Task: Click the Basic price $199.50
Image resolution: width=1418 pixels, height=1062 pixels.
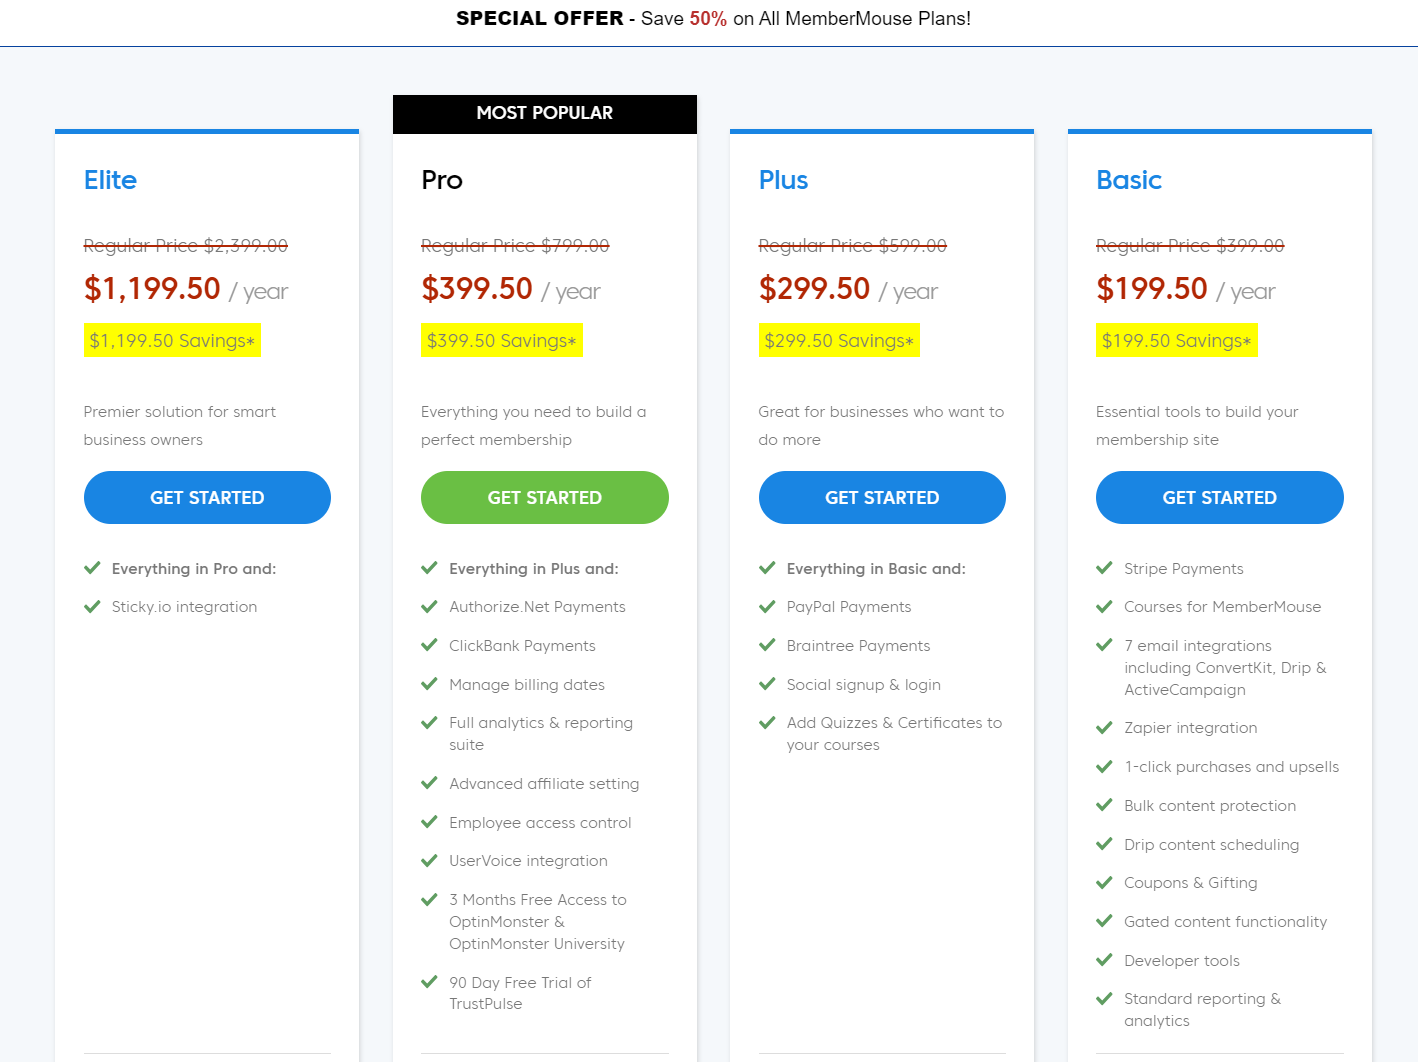Action: [x=1152, y=288]
